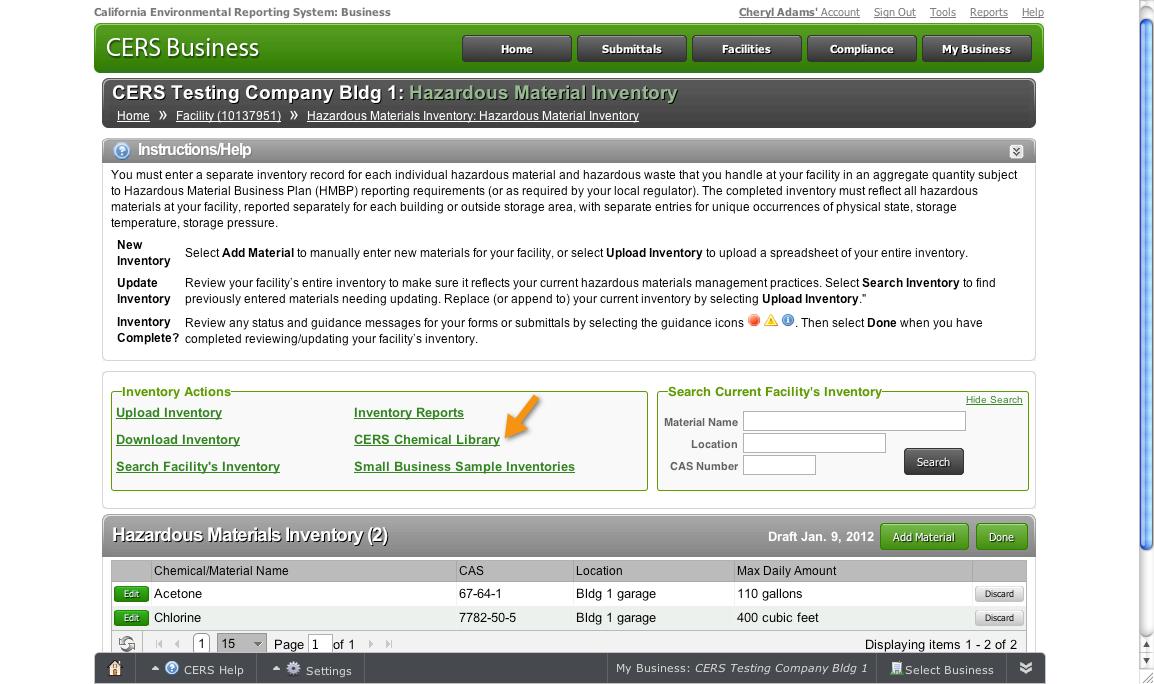Click the home icon in bottom toolbar

(x=115, y=669)
